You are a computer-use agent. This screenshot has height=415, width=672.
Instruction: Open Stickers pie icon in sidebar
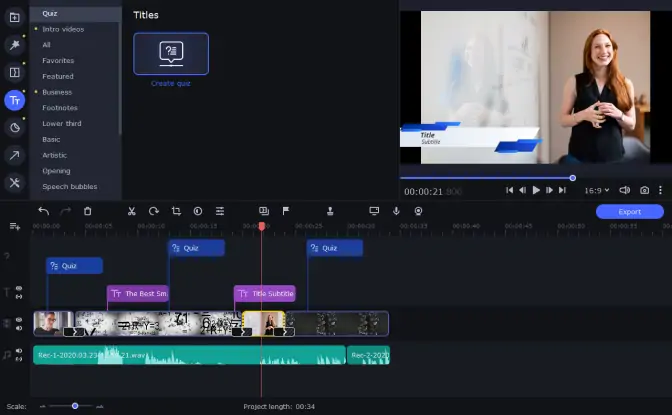[x=15, y=128]
